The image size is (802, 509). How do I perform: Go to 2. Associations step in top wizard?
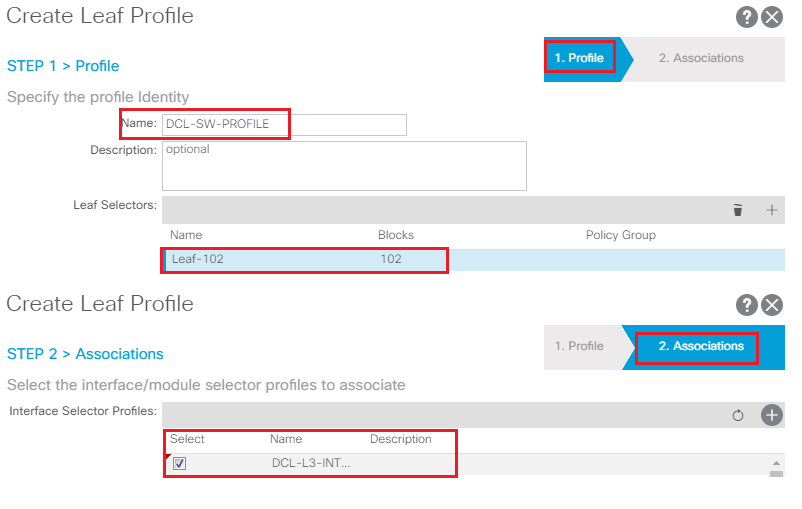[x=701, y=58]
